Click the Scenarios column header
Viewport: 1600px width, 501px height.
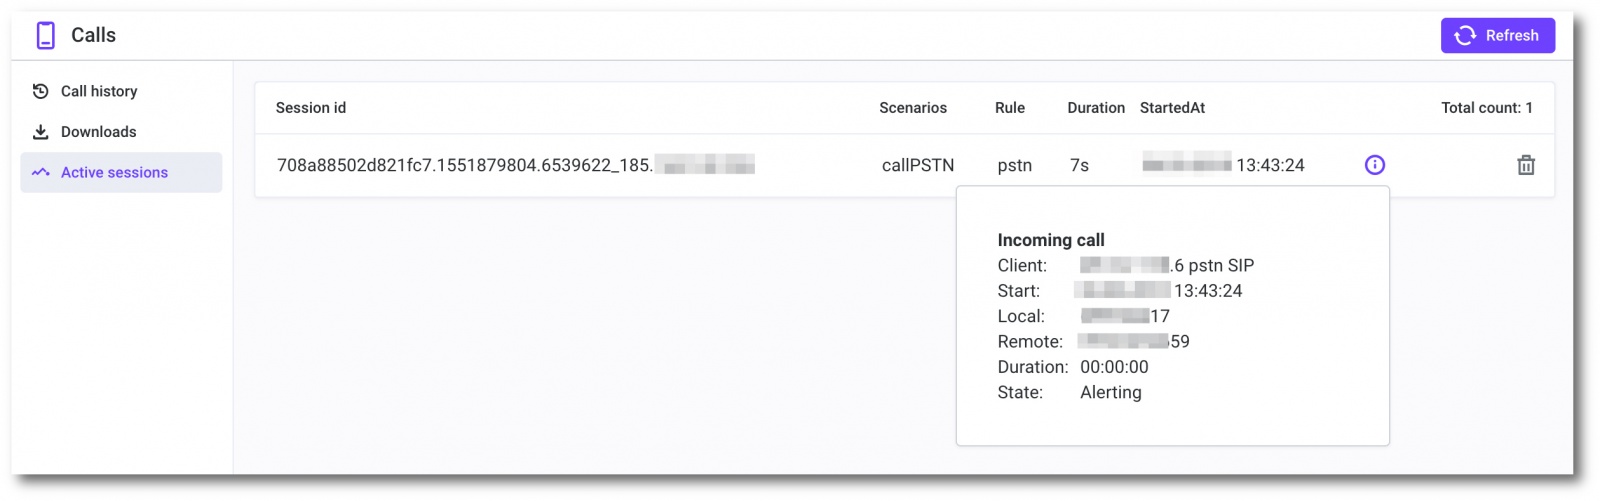coord(913,108)
